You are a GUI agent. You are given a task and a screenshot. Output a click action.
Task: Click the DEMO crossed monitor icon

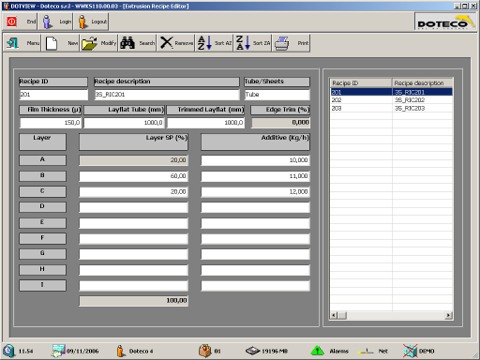pos(410,351)
